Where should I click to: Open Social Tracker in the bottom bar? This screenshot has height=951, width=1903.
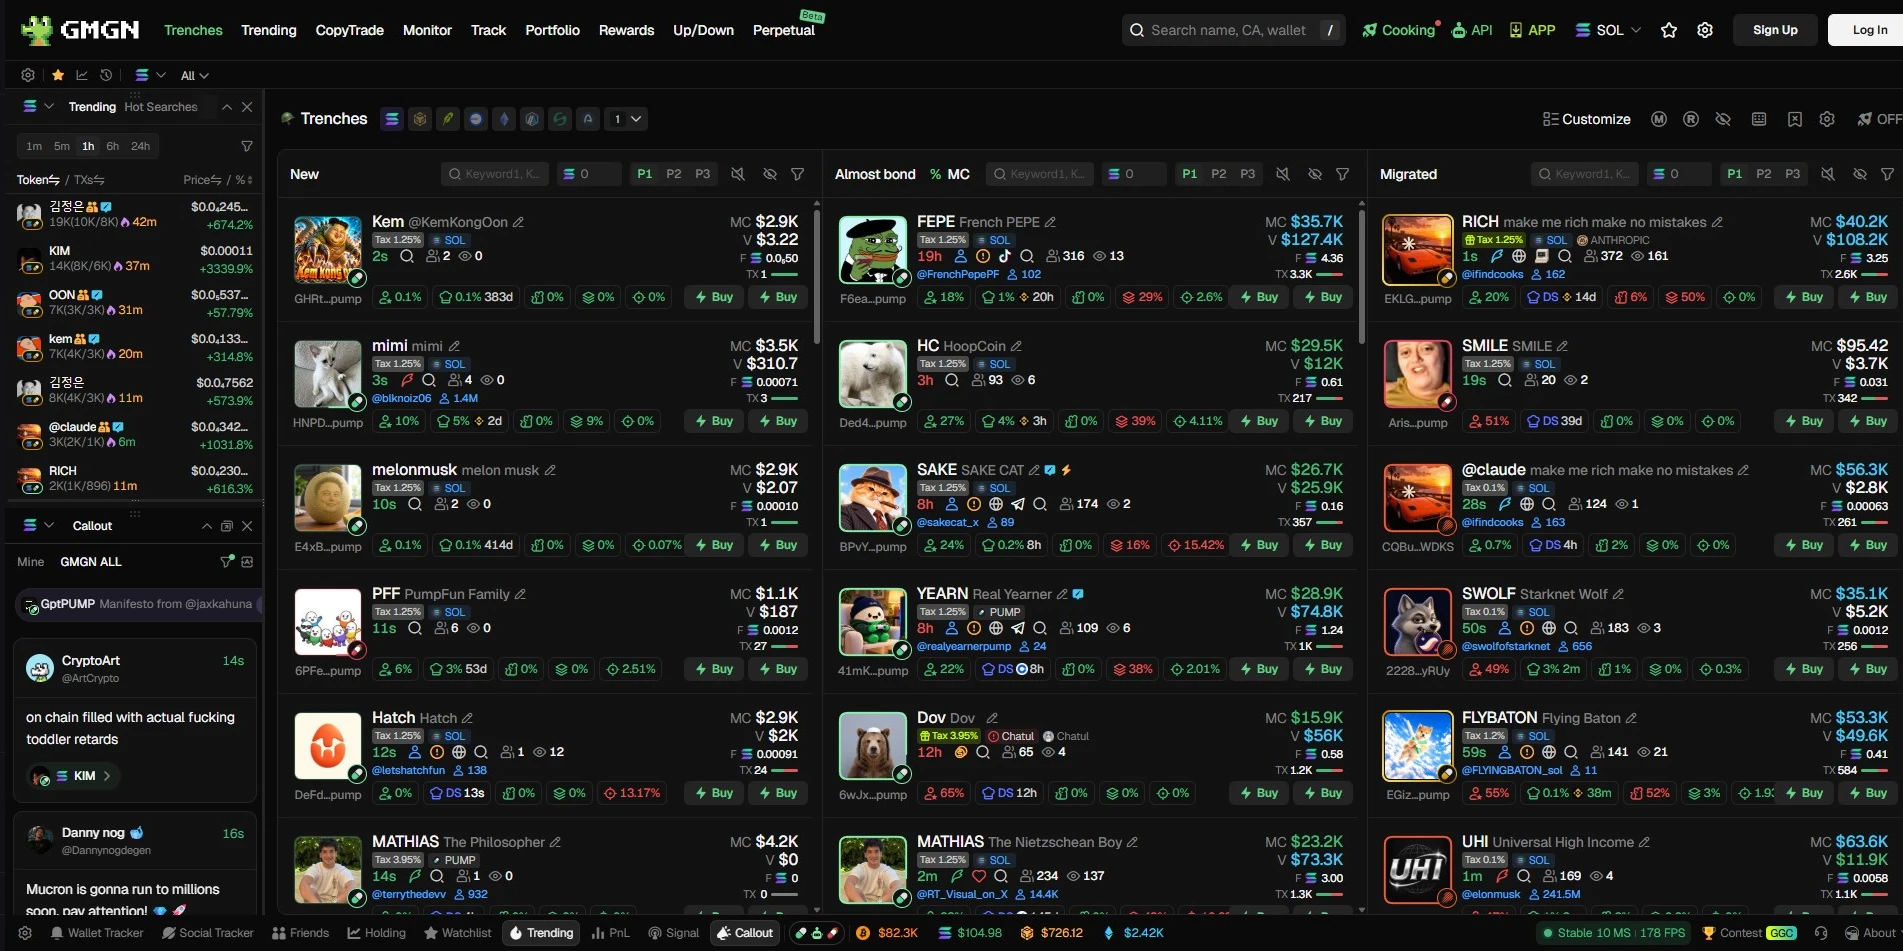(208, 933)
